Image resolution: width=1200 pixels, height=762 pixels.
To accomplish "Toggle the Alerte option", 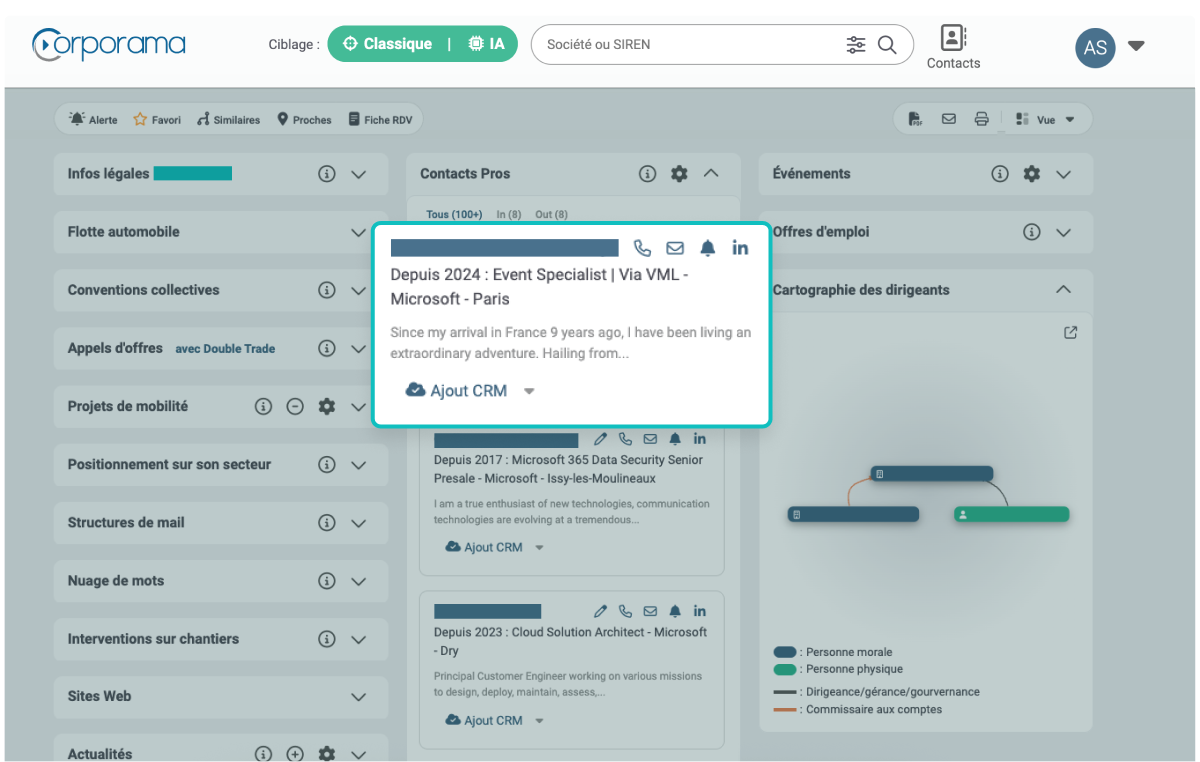I will (x=93, y=120).
